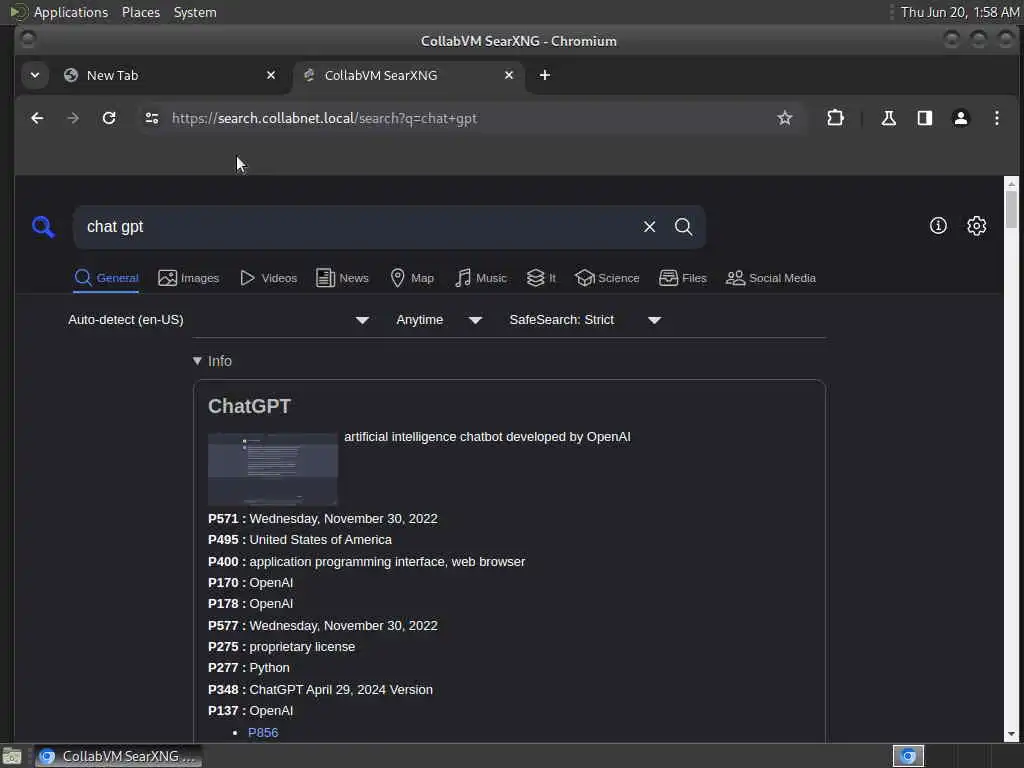
Task: Open the SafeSearch: Strict dropdown
Action: point(585,320)
